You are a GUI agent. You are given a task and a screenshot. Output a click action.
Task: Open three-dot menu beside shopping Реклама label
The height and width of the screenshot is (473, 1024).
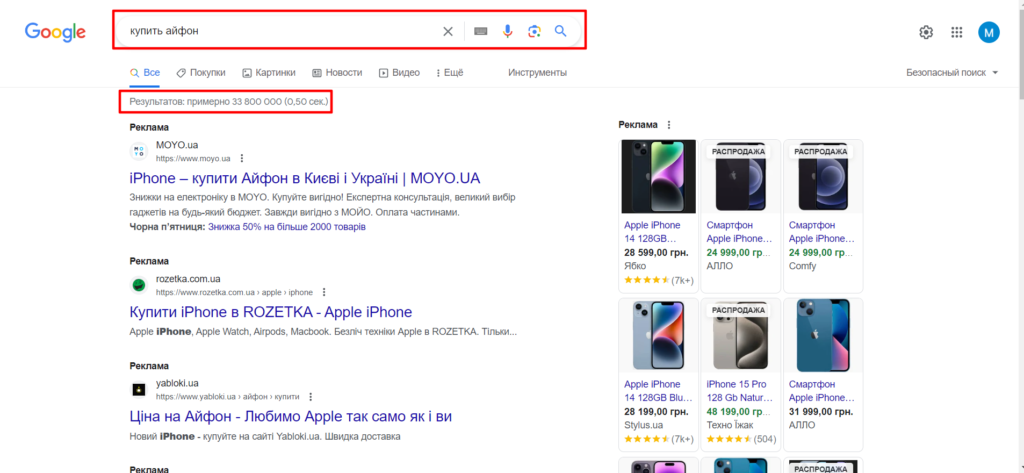tap(668, 125)
